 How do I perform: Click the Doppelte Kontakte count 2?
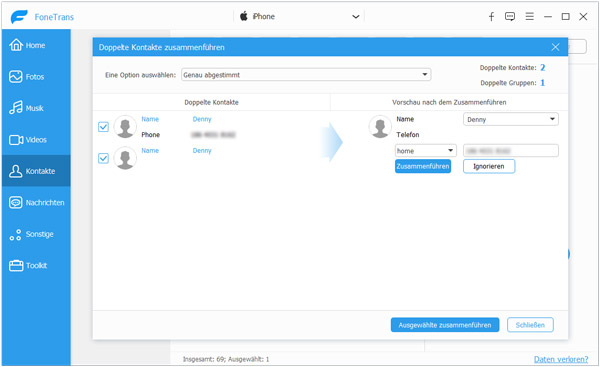tap(543, 68)
